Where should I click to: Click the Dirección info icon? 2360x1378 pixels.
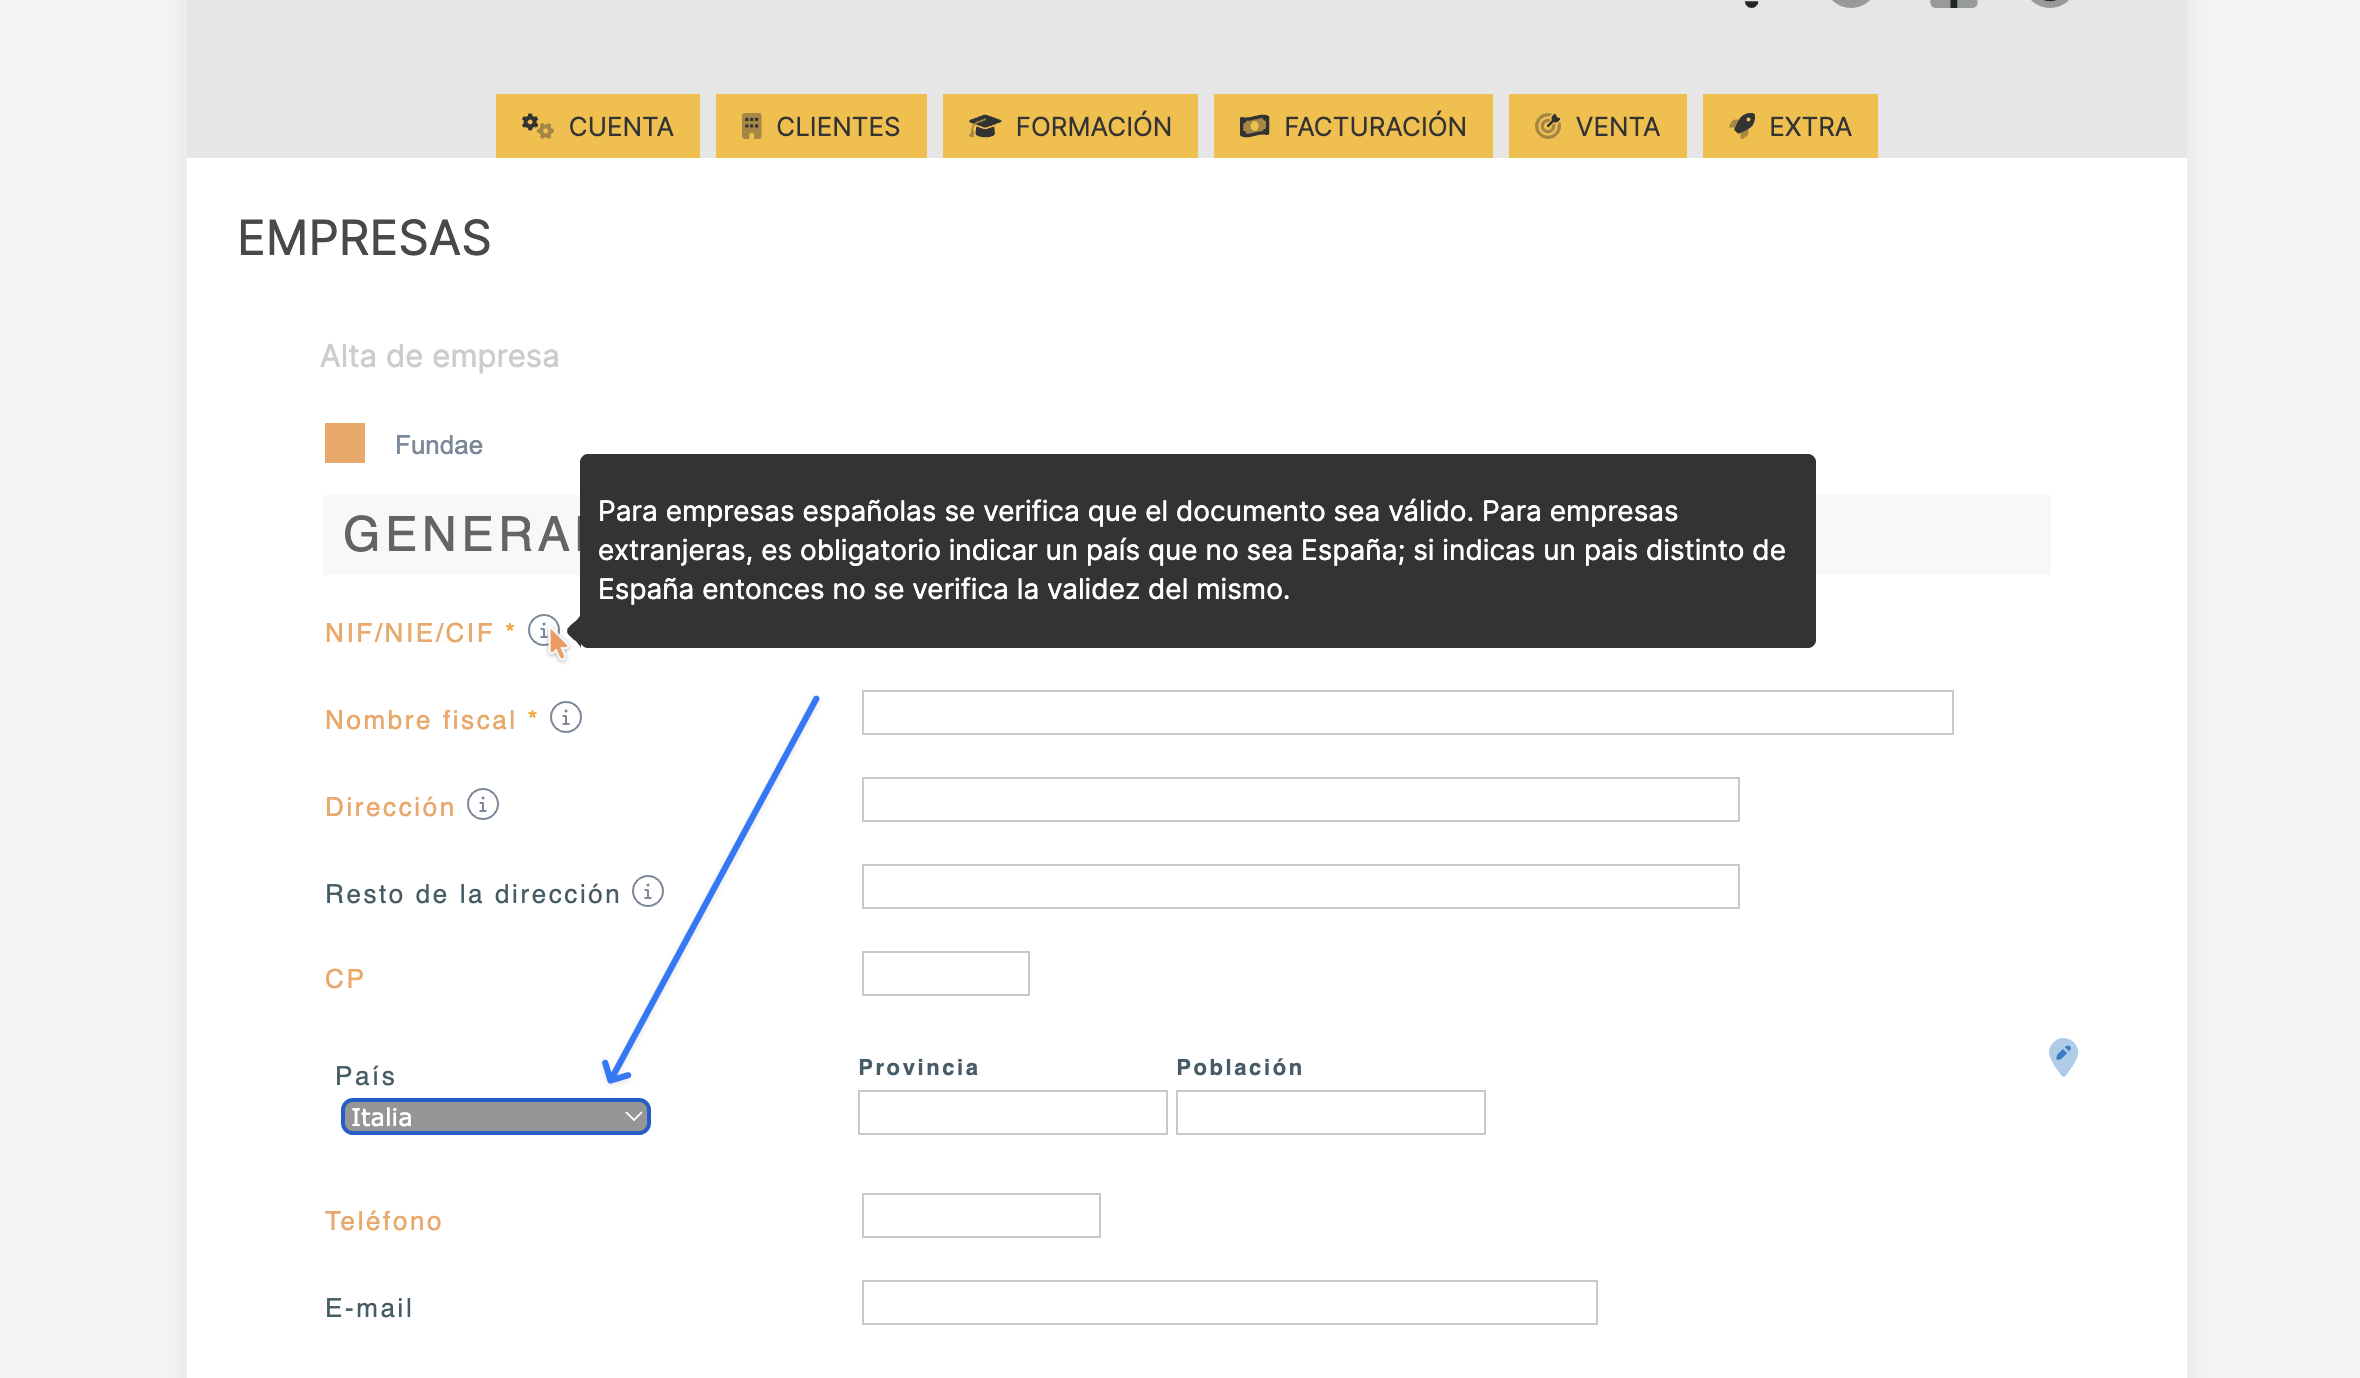[x=483, y=805]
